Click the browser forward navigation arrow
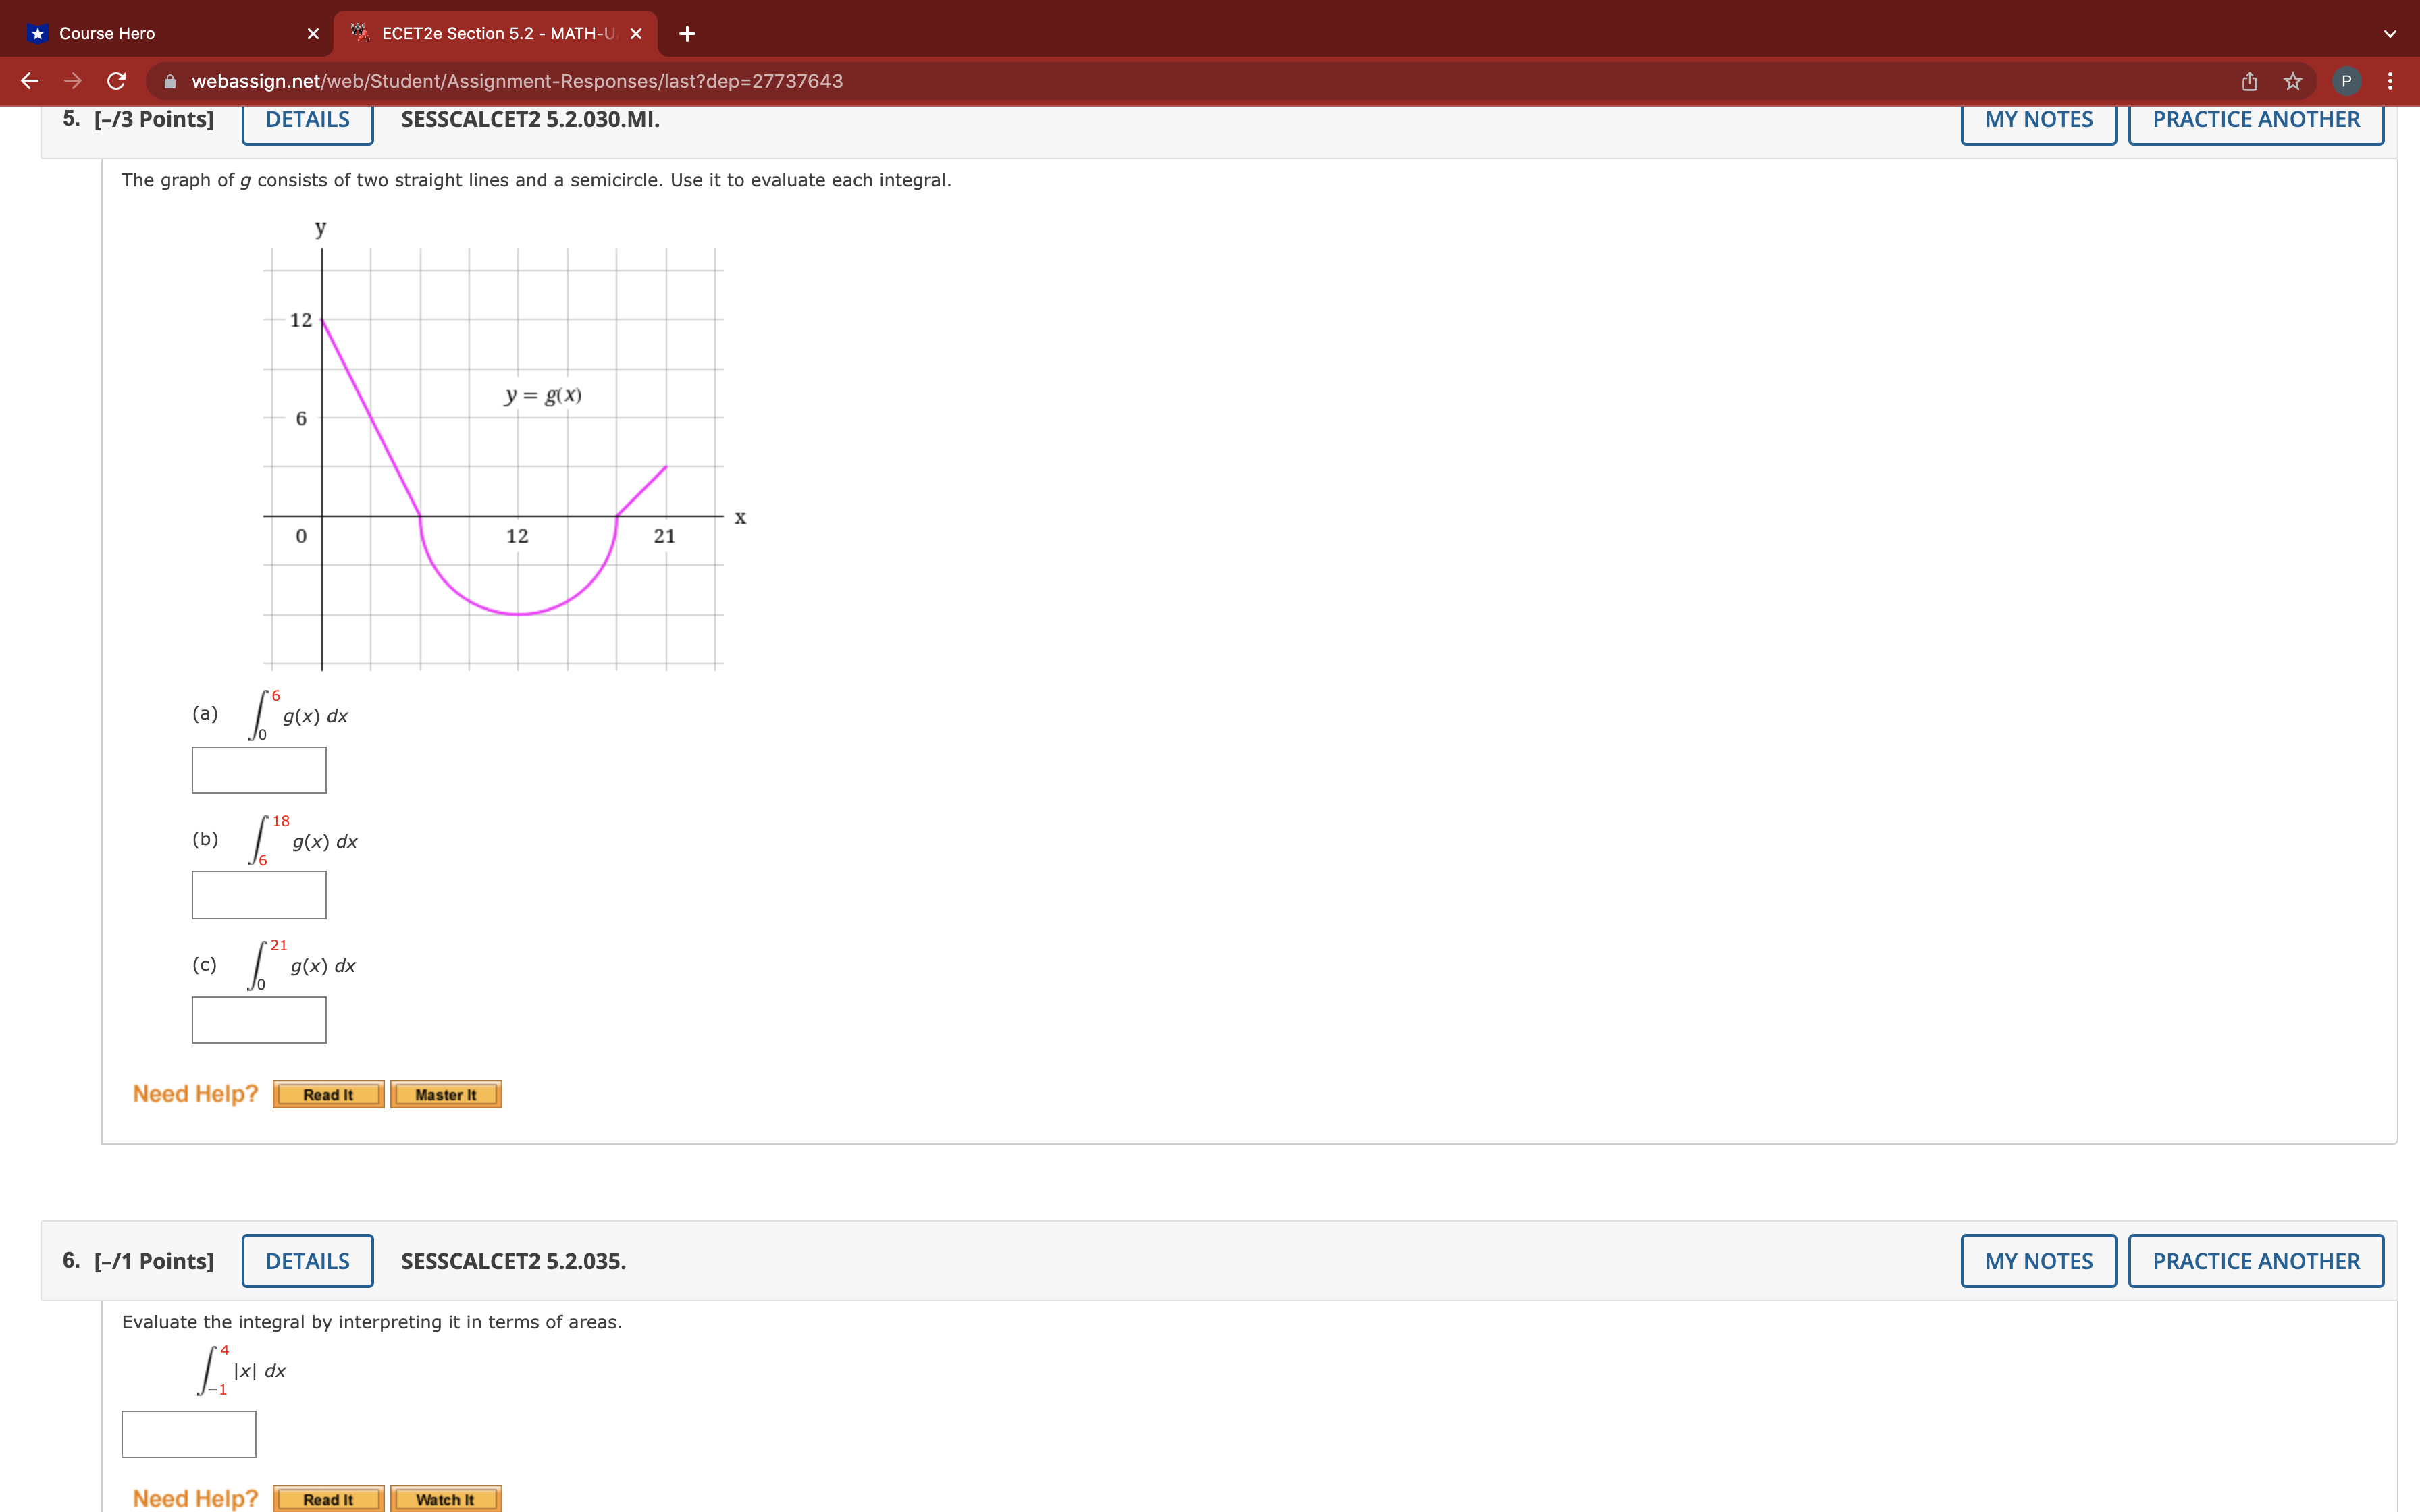 click(72, 81)
